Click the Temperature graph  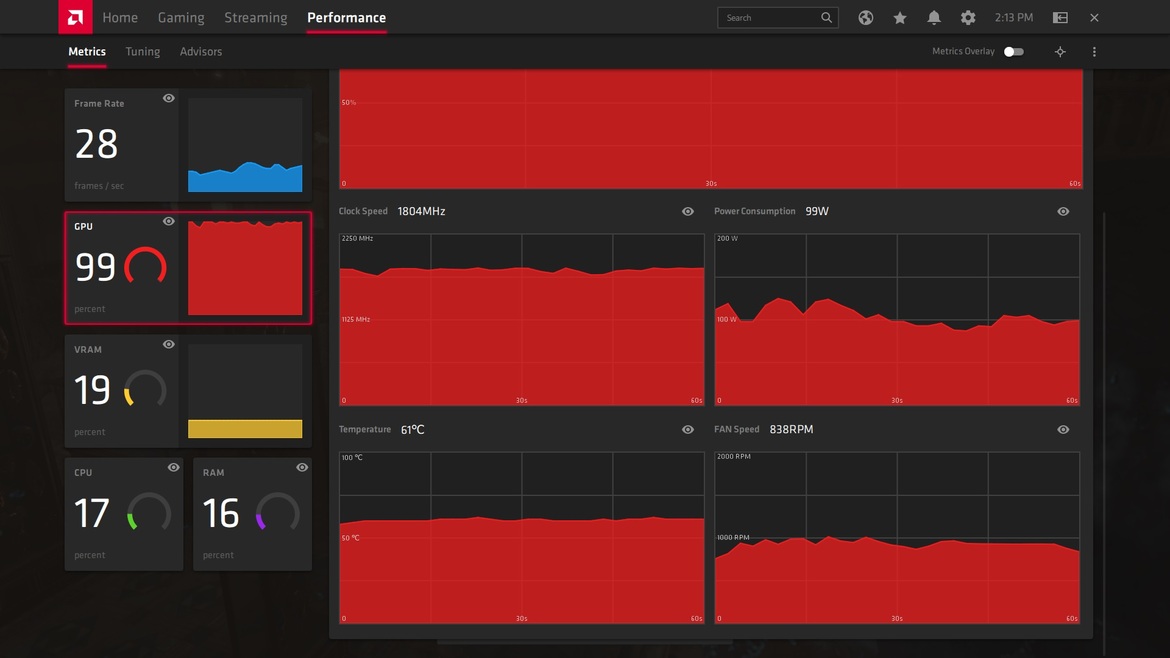(x=522, y=538)
